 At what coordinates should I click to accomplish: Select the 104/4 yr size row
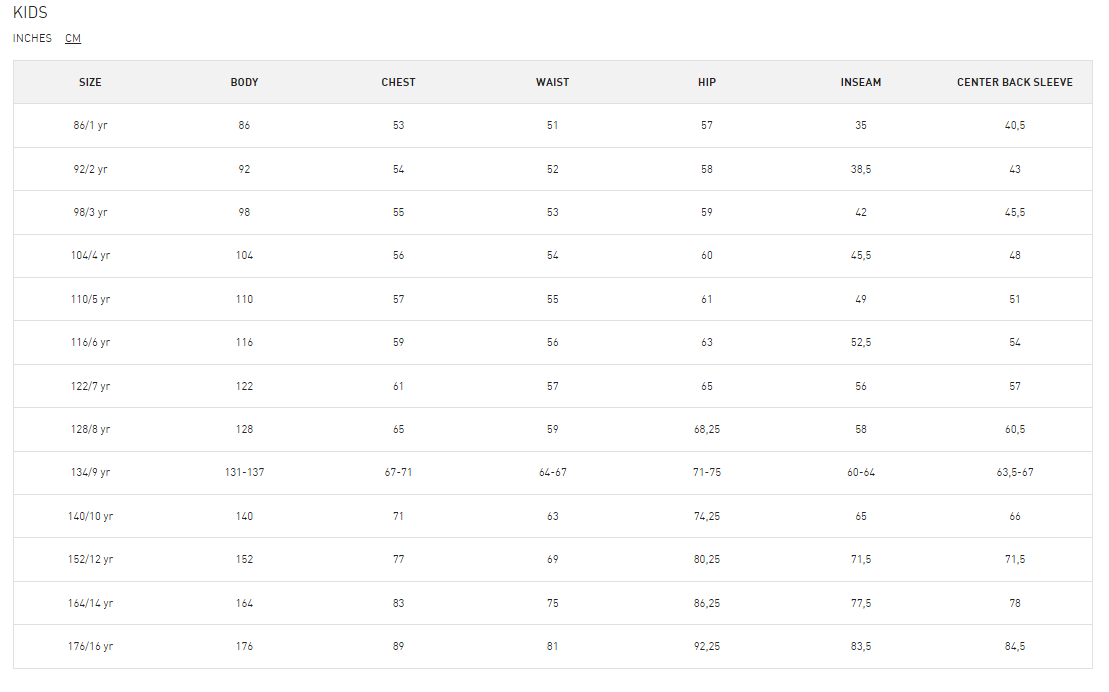(x=553, y=255)
